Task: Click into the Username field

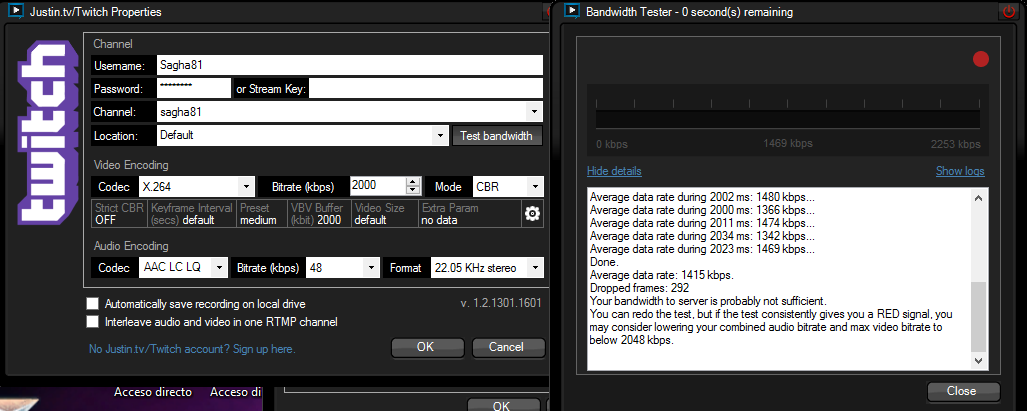Action: click(x=348, y=65)
